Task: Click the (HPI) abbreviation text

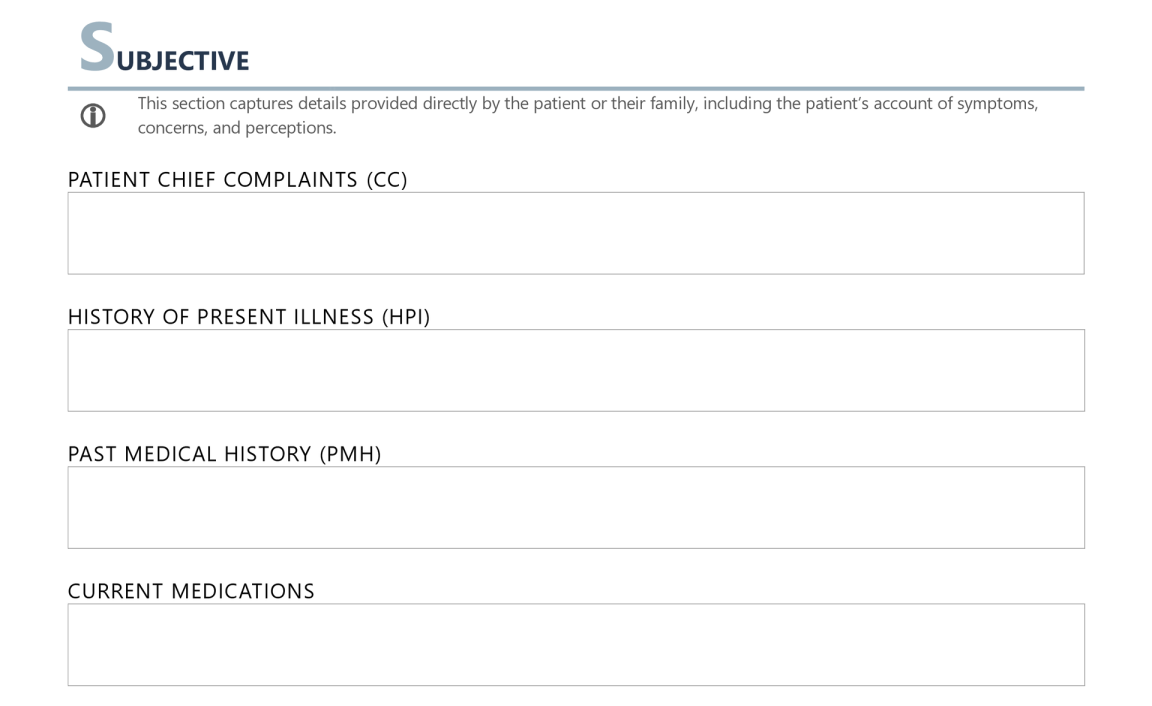Action: [x=406, y=317]
